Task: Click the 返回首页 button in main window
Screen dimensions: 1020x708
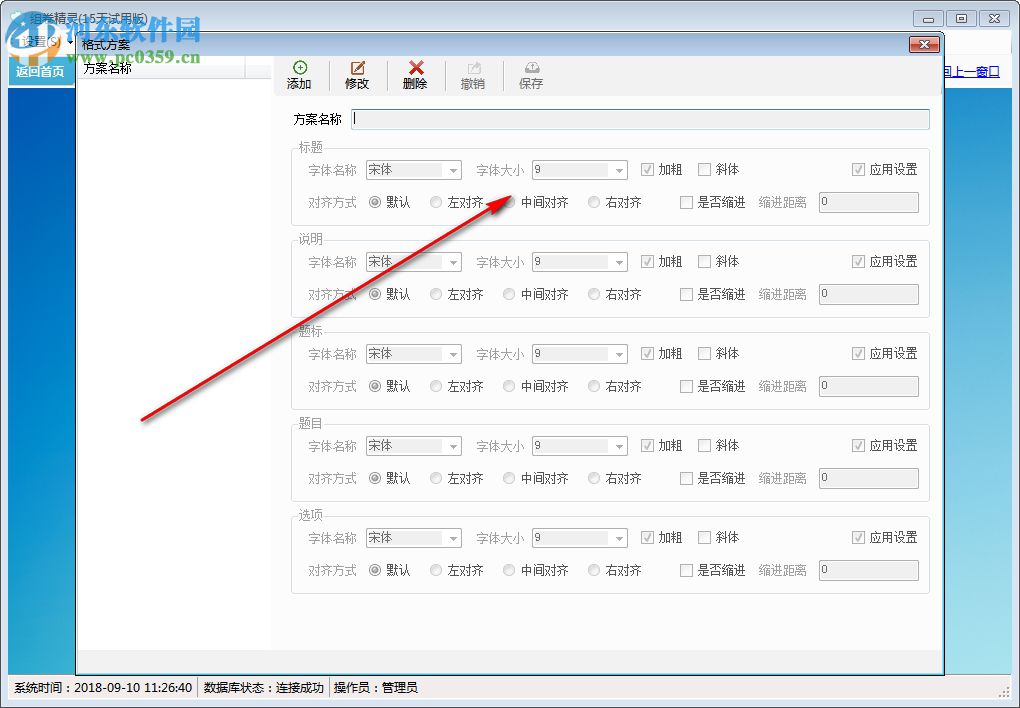Action: coord(41,72)
